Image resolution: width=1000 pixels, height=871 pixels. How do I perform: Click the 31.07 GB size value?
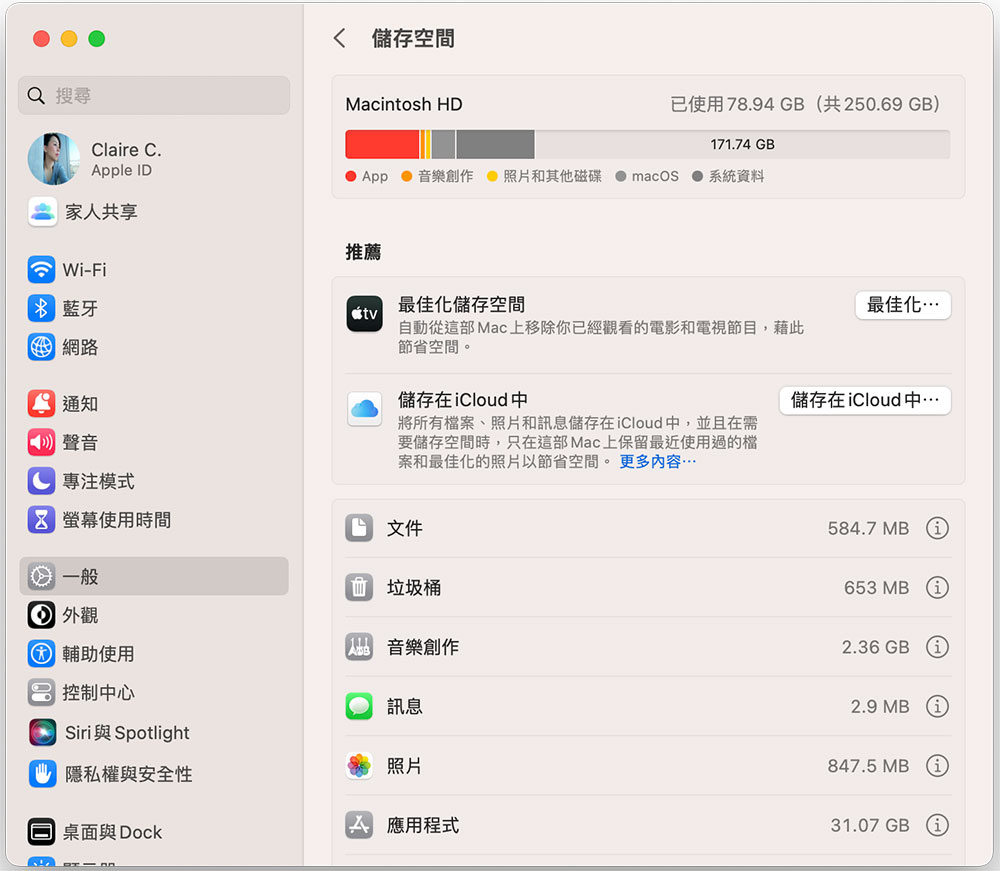click(869, 824)
